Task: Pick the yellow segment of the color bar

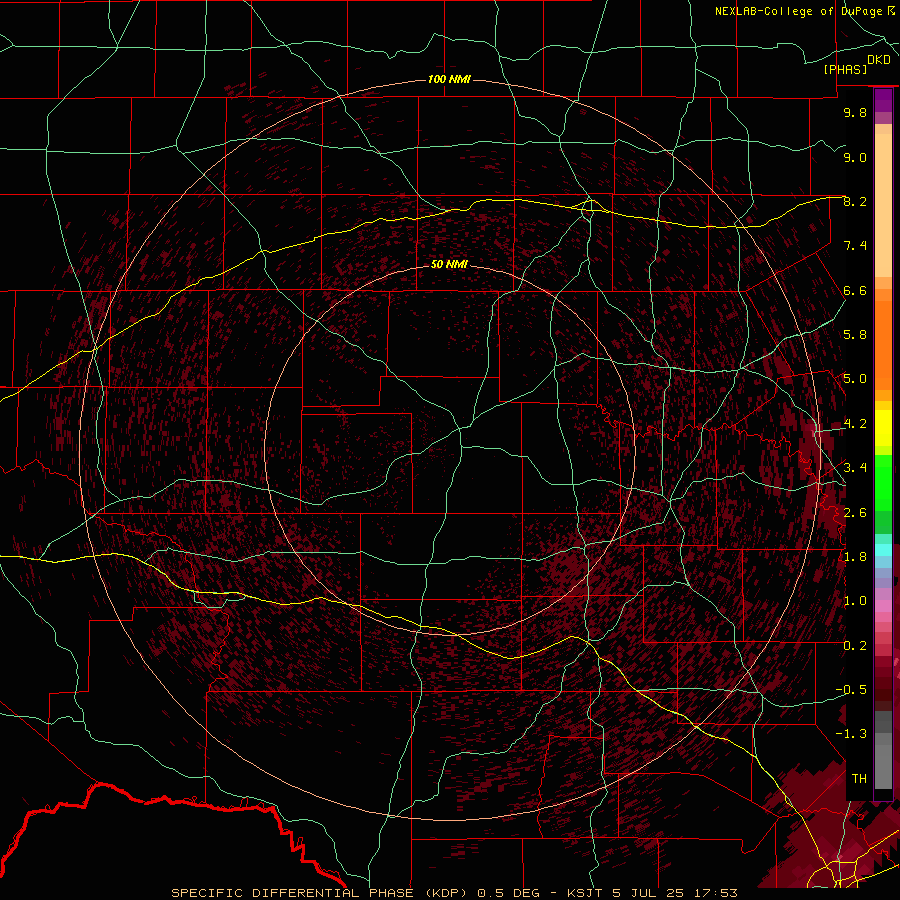Action: pyautogui.click(x=883, y=428)
